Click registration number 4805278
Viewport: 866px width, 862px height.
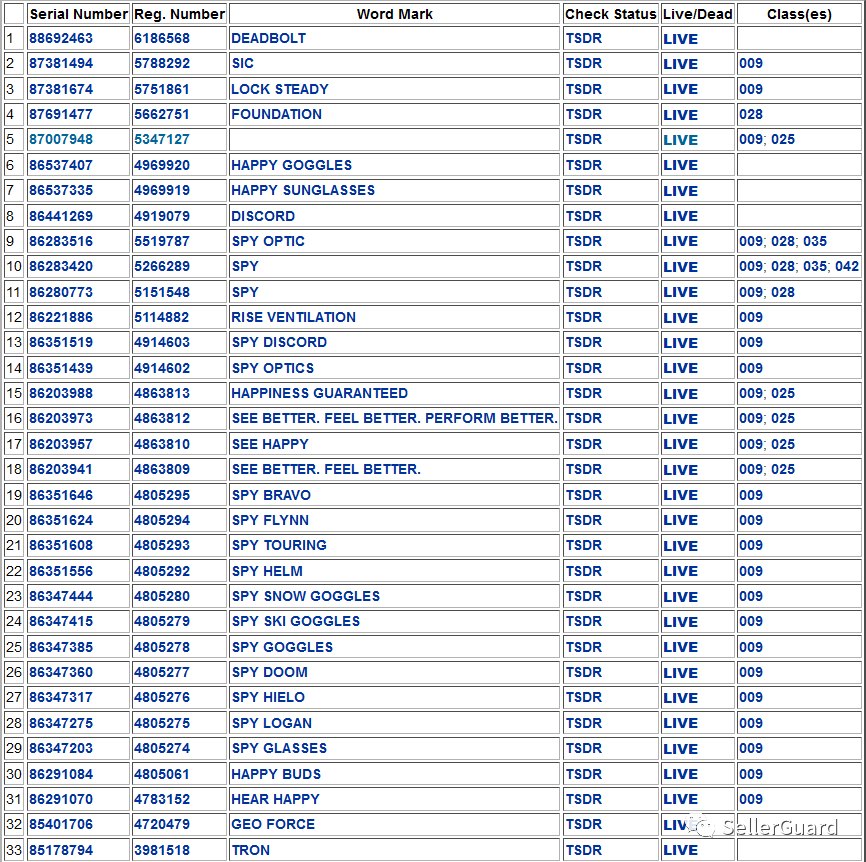162,647
